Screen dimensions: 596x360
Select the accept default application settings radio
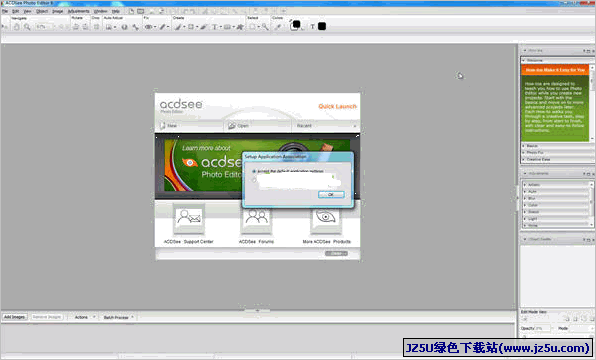[x=254, y=171]
